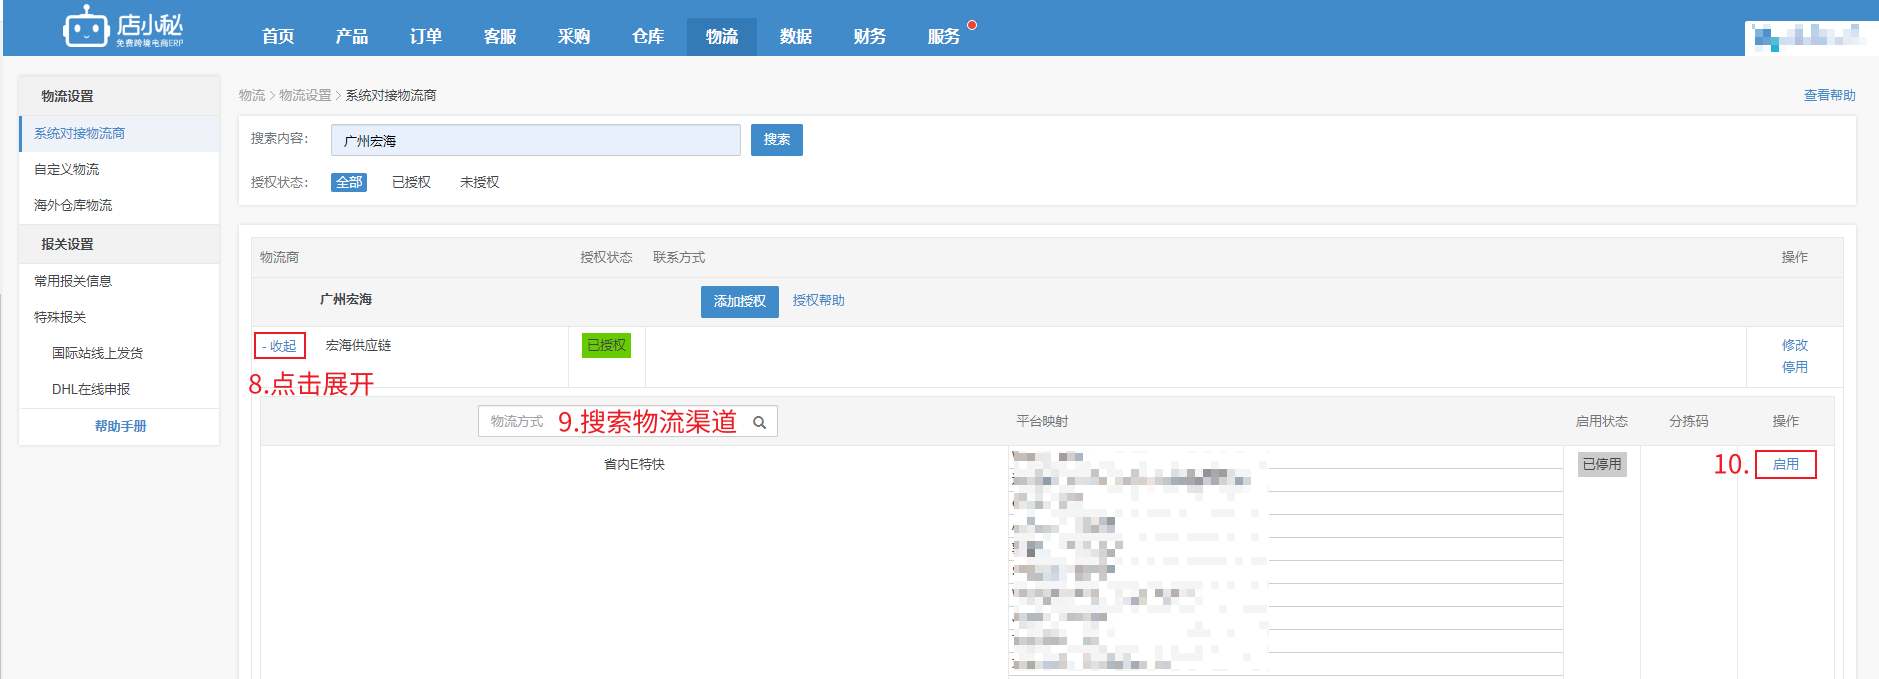Image resolution: width=1879 pixels, height=679 pixels.
Task: Click the 物流商 column header
Action: pos(279,257)
